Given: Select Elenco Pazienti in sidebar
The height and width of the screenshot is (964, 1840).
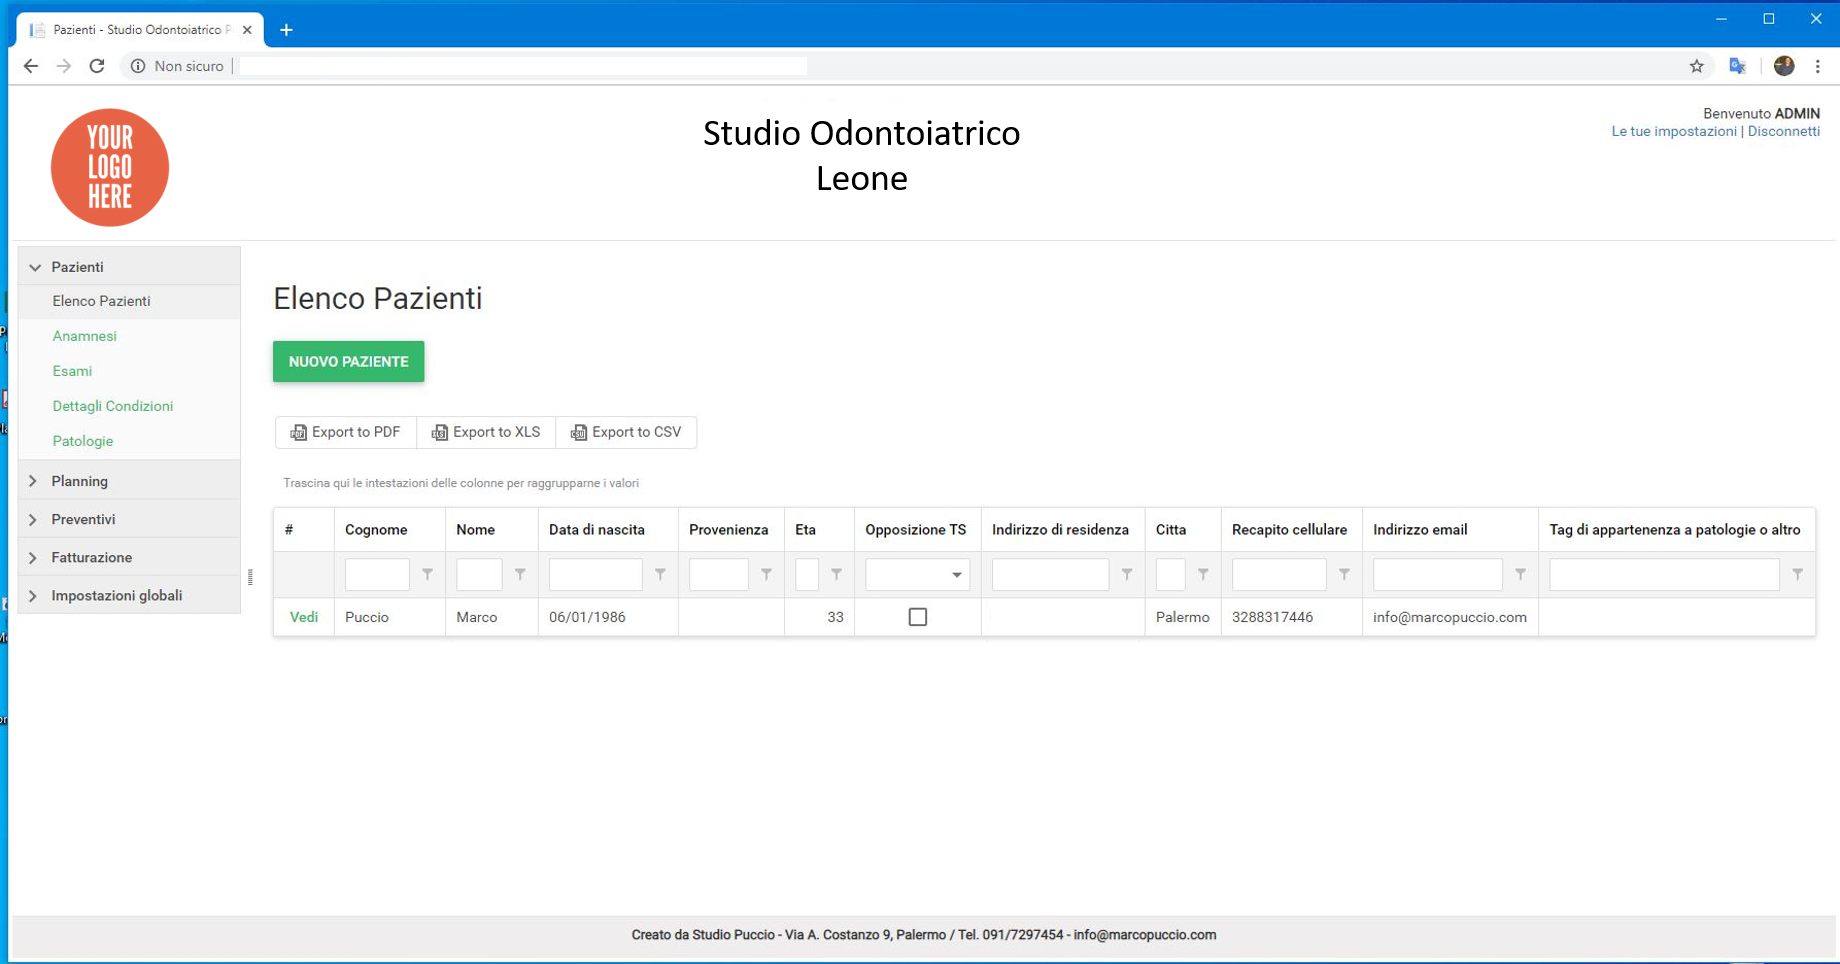Looking at the screenshot, I should click(129, 301).
